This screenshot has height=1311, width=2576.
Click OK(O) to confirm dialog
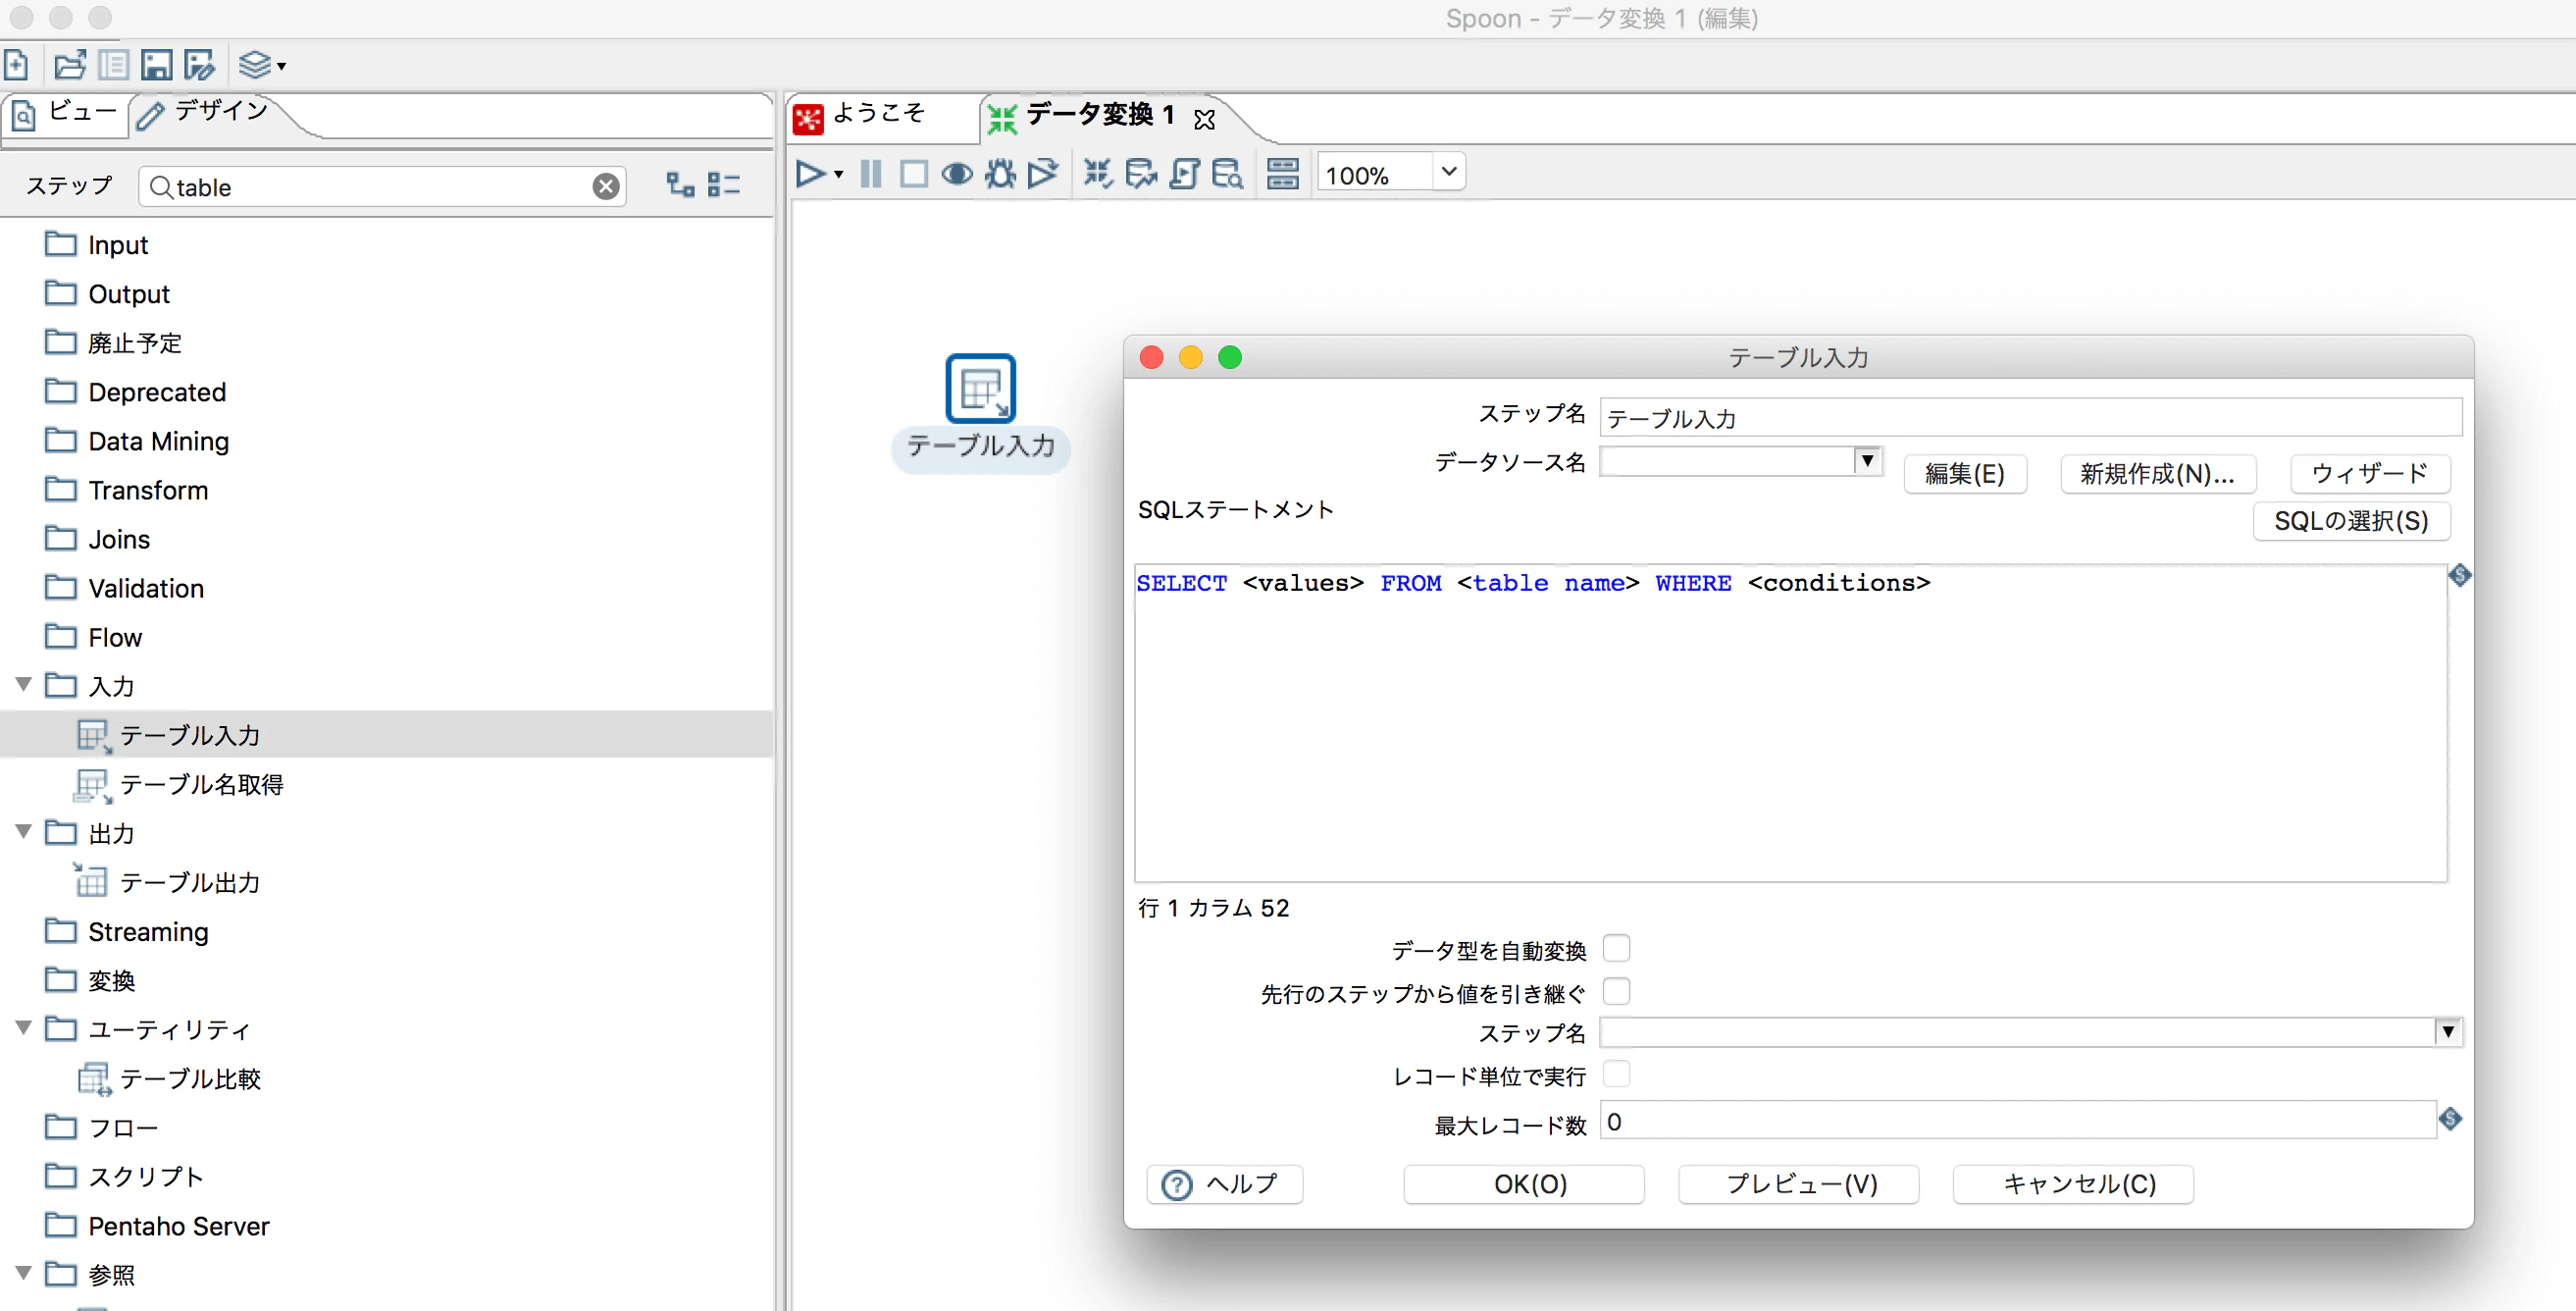point(1524,1184)
